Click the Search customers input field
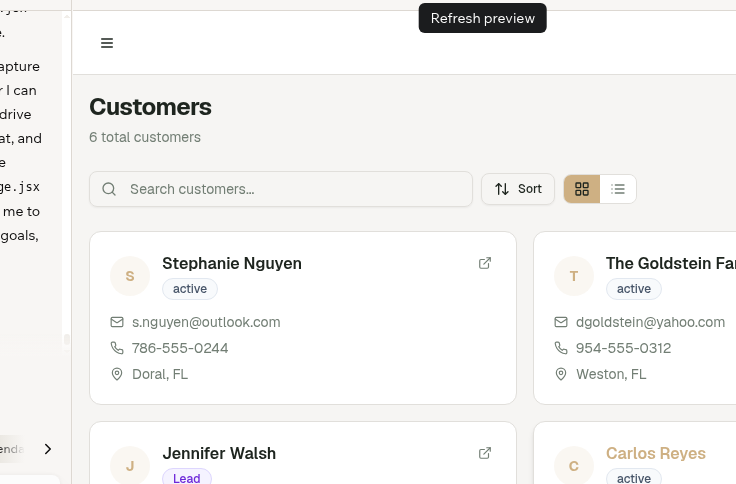 (281, 189)
